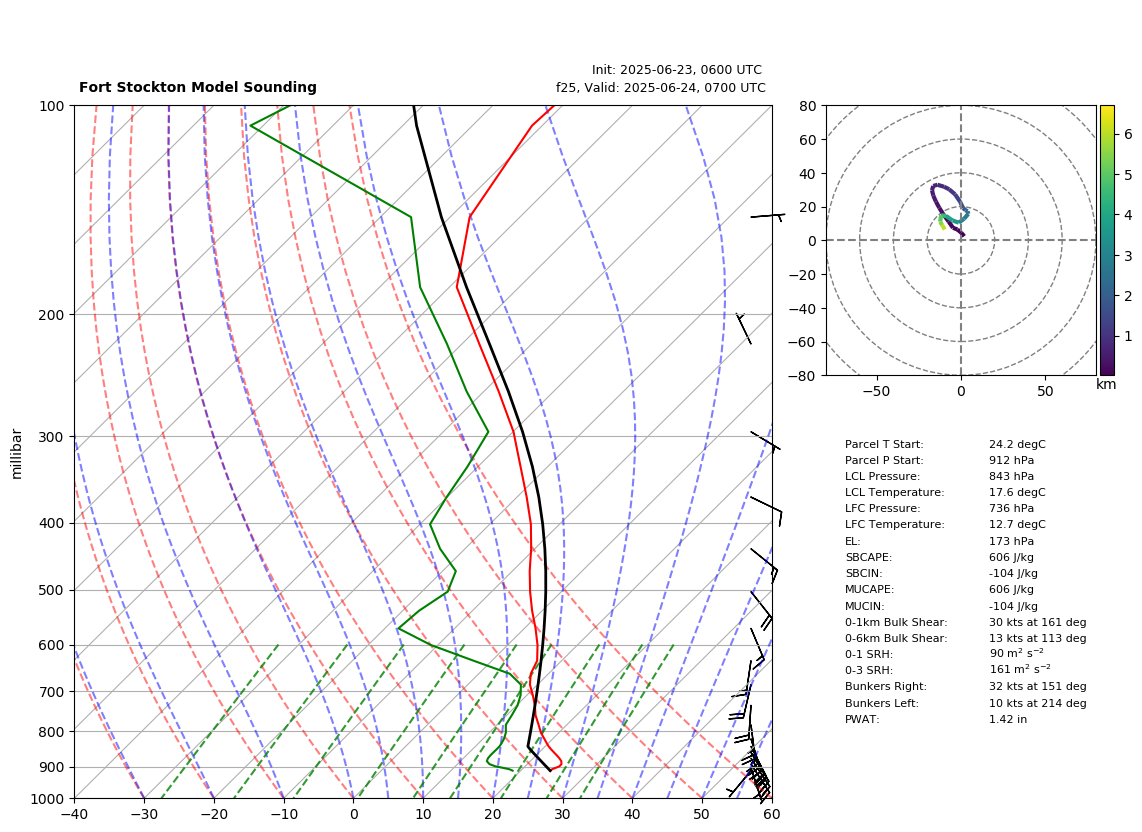
Task: Click the LCL Temperature value 17.6 degC
Action: [x=1017, y=492]
